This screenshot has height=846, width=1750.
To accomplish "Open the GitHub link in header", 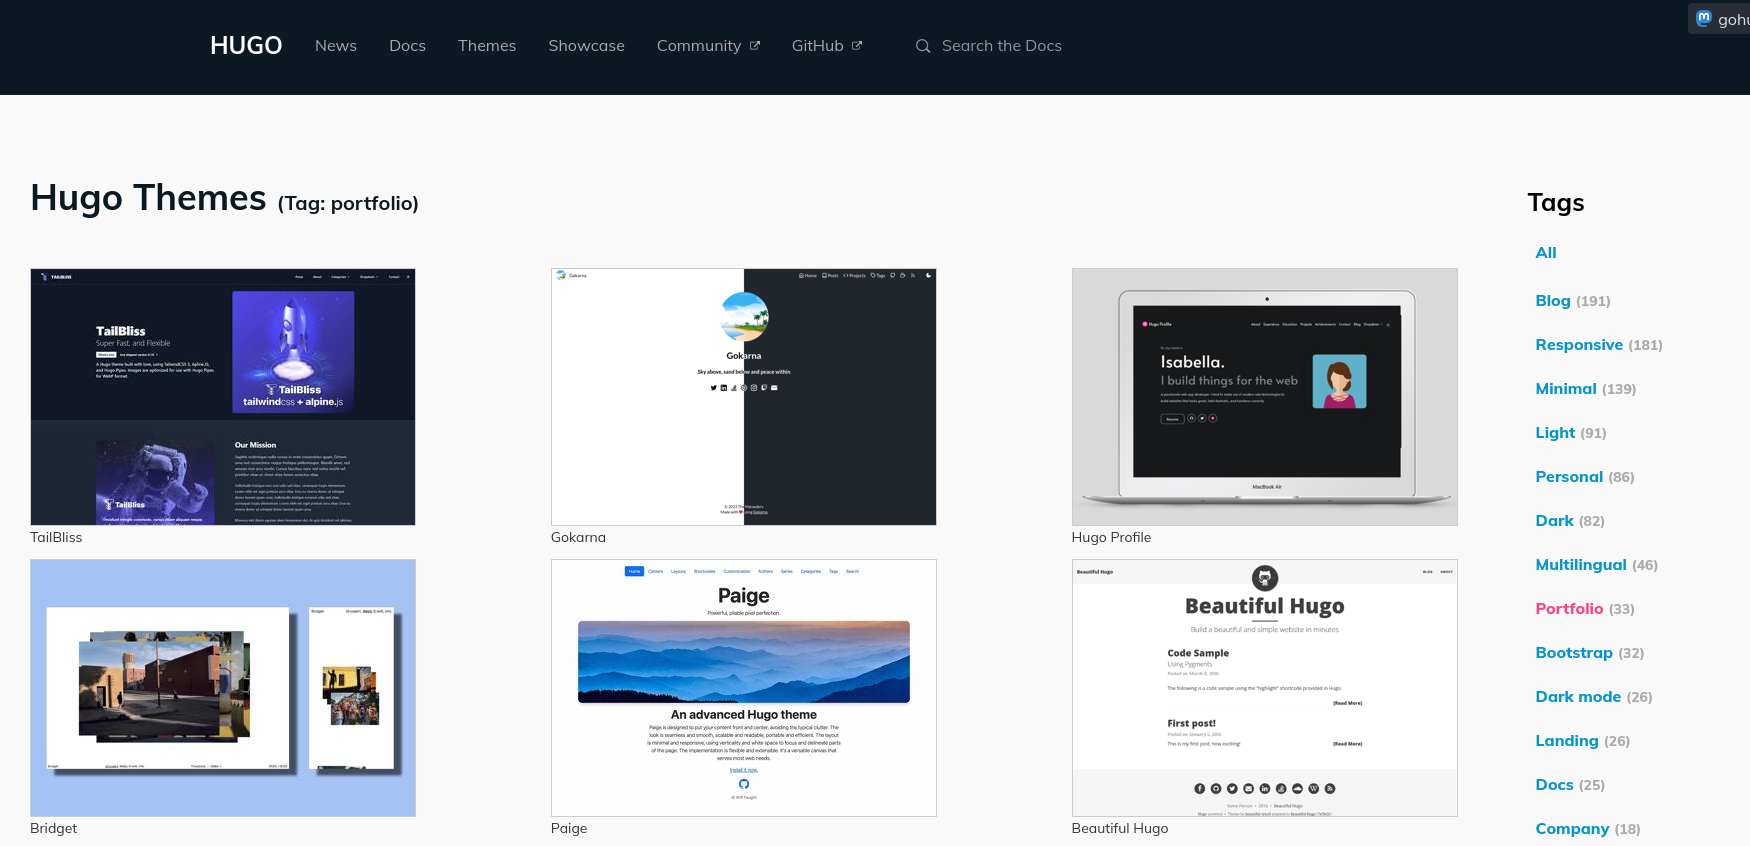I will pos(826,46).
